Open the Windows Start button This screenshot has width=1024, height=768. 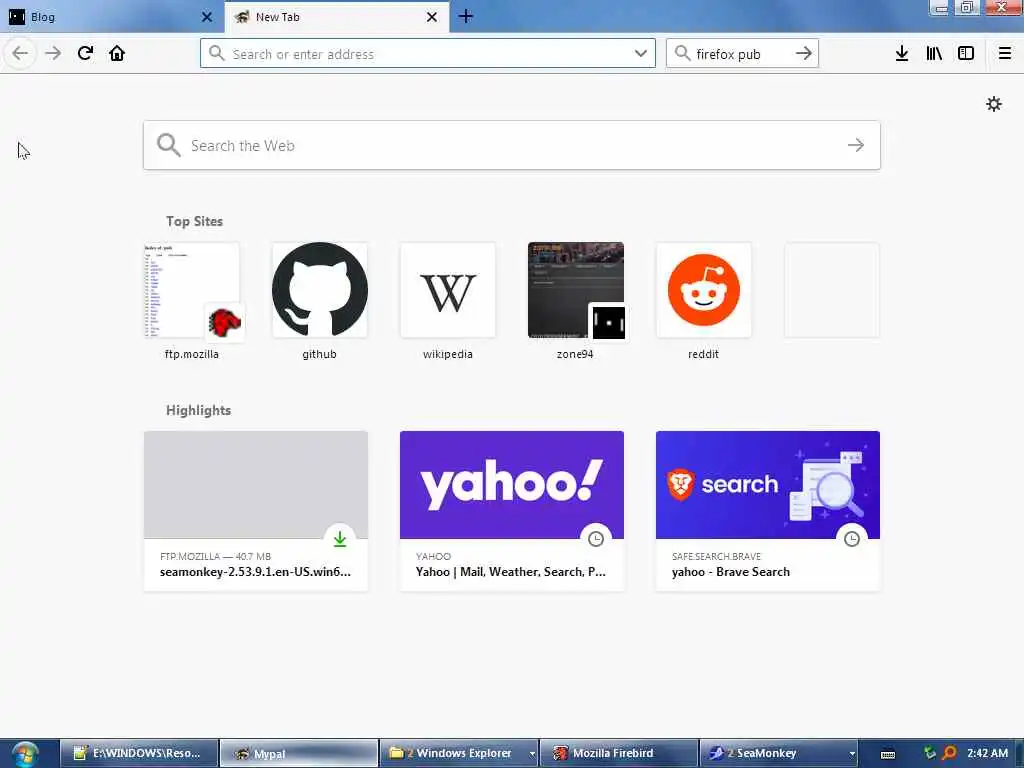25,754
